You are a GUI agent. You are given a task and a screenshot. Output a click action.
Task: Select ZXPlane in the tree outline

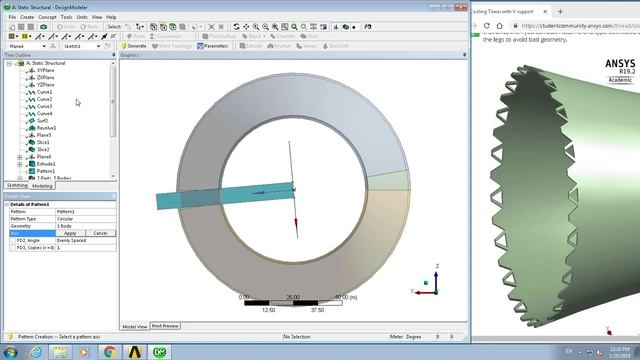click(45, 78)
